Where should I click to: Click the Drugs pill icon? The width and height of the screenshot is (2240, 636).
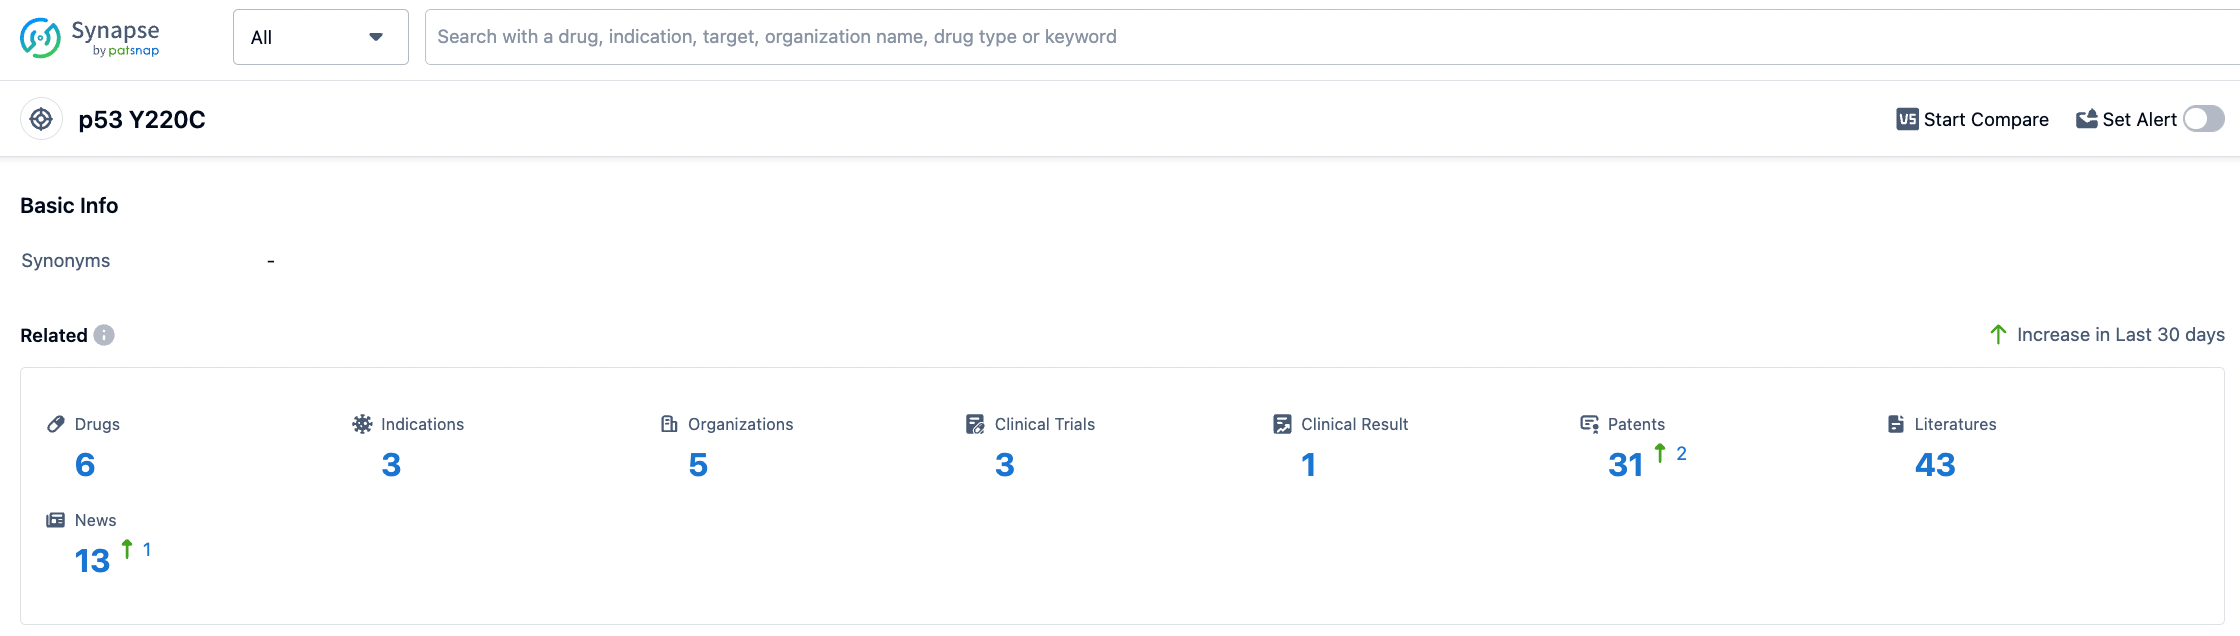click(x=56, y=424)
